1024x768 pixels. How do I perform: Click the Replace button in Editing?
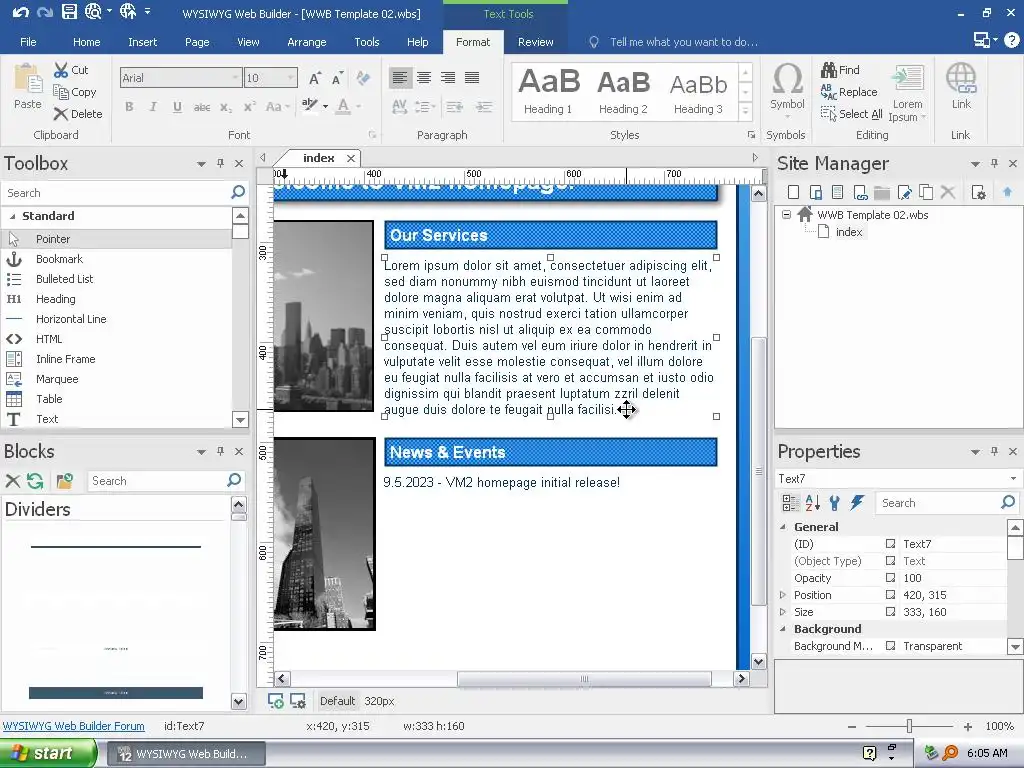click(849, 92)
